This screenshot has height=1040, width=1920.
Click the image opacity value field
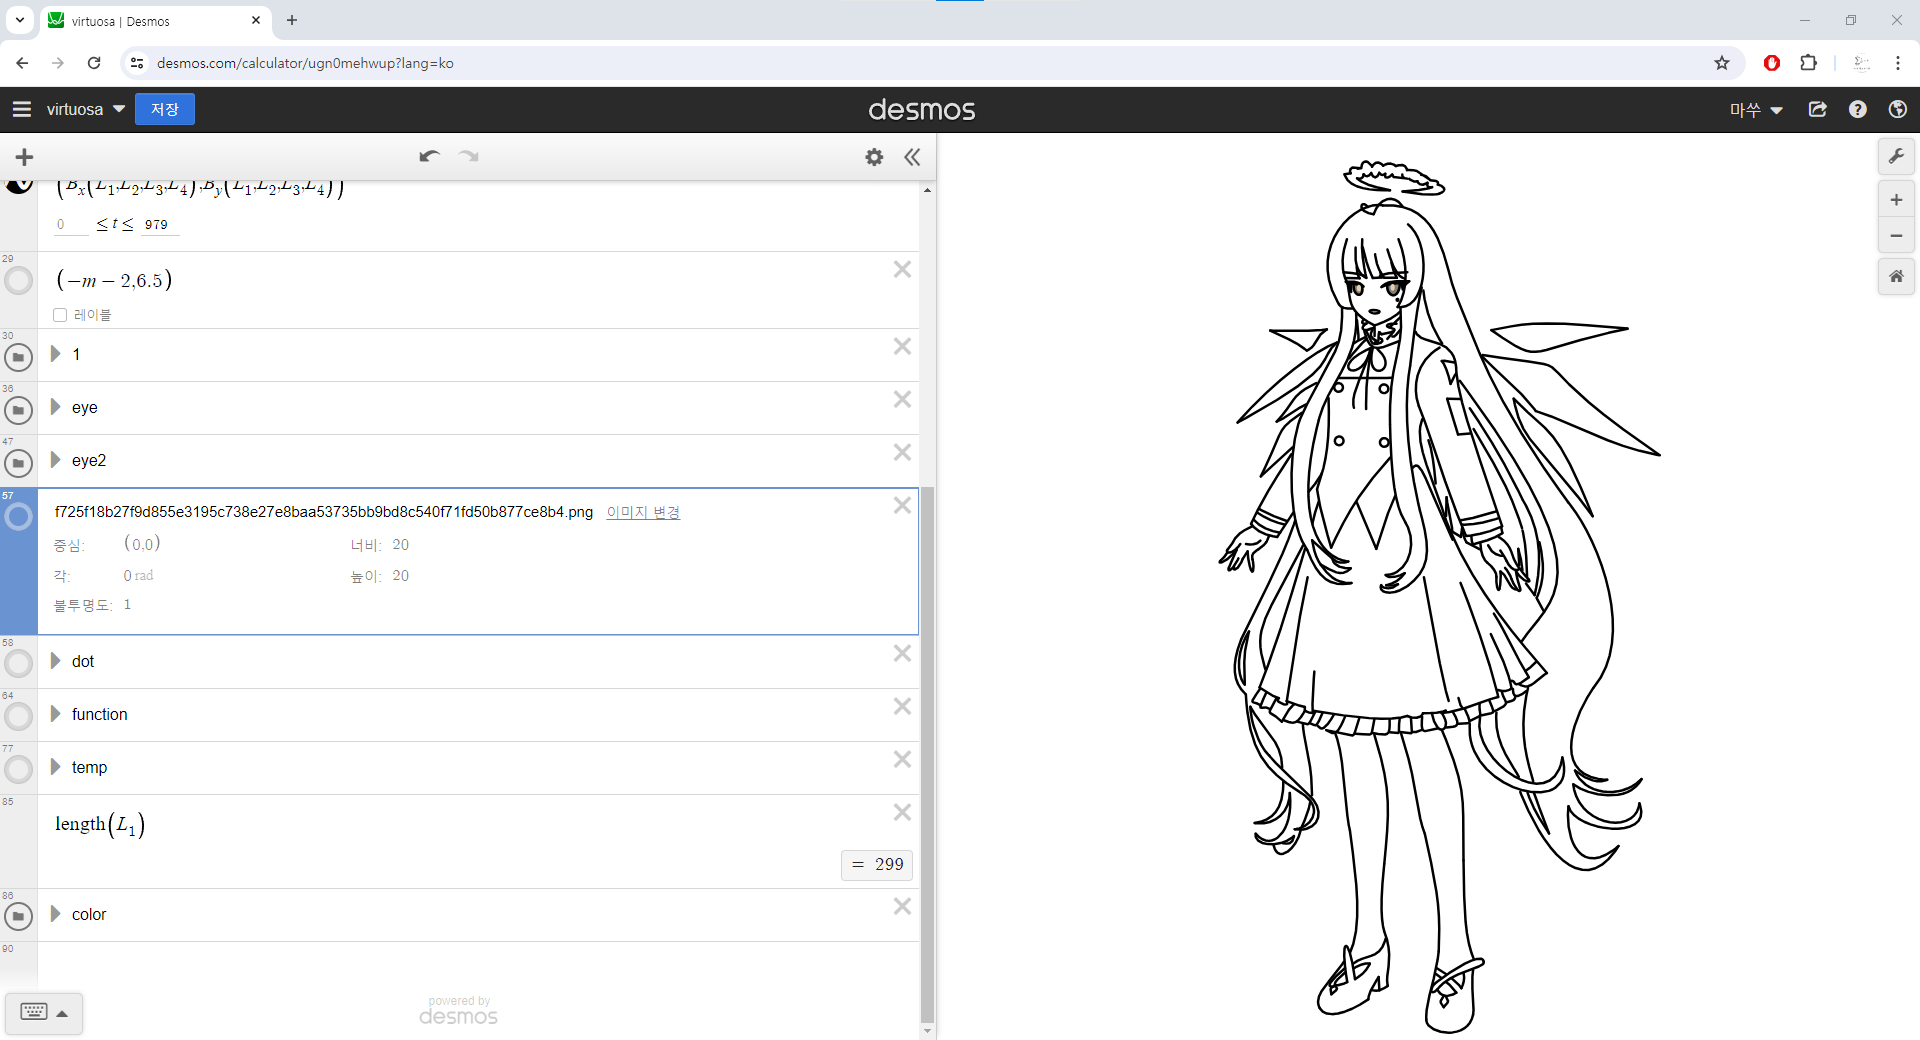click(127, 605)
